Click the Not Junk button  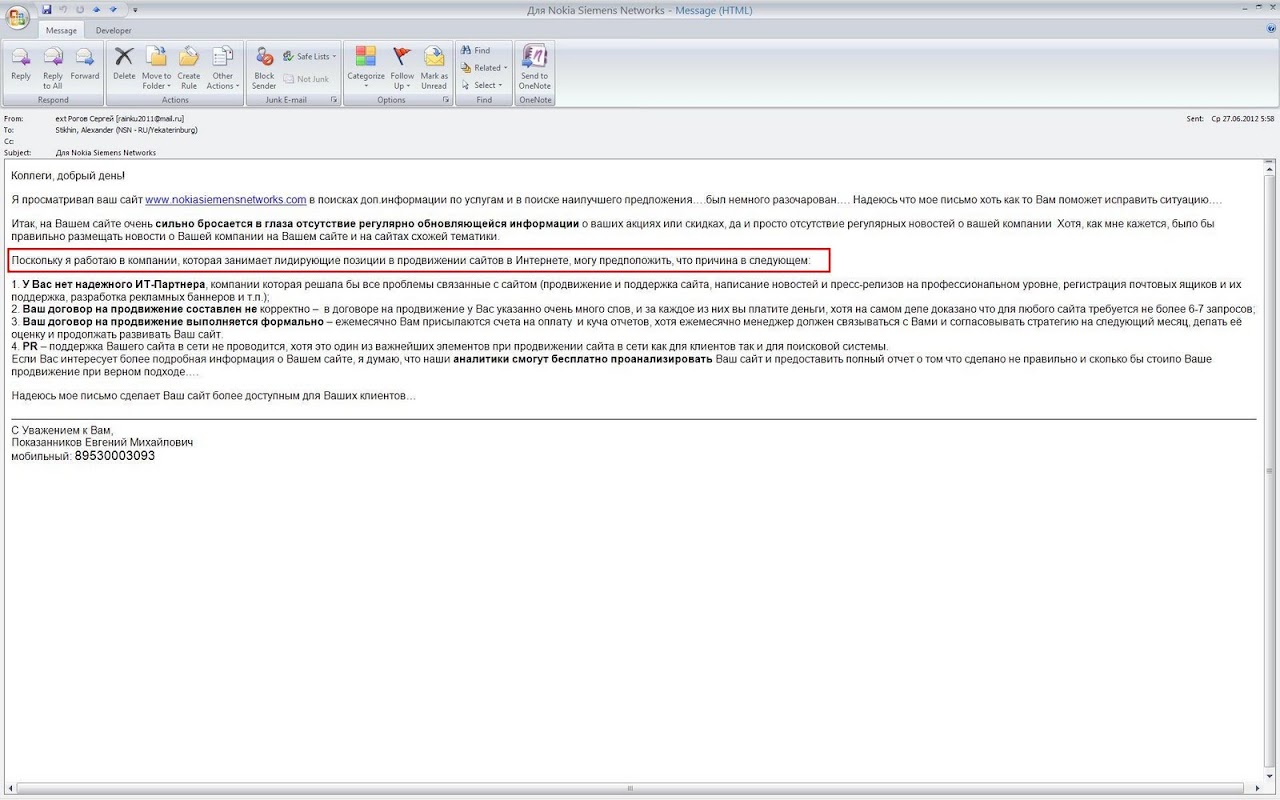tap(306, 79)
